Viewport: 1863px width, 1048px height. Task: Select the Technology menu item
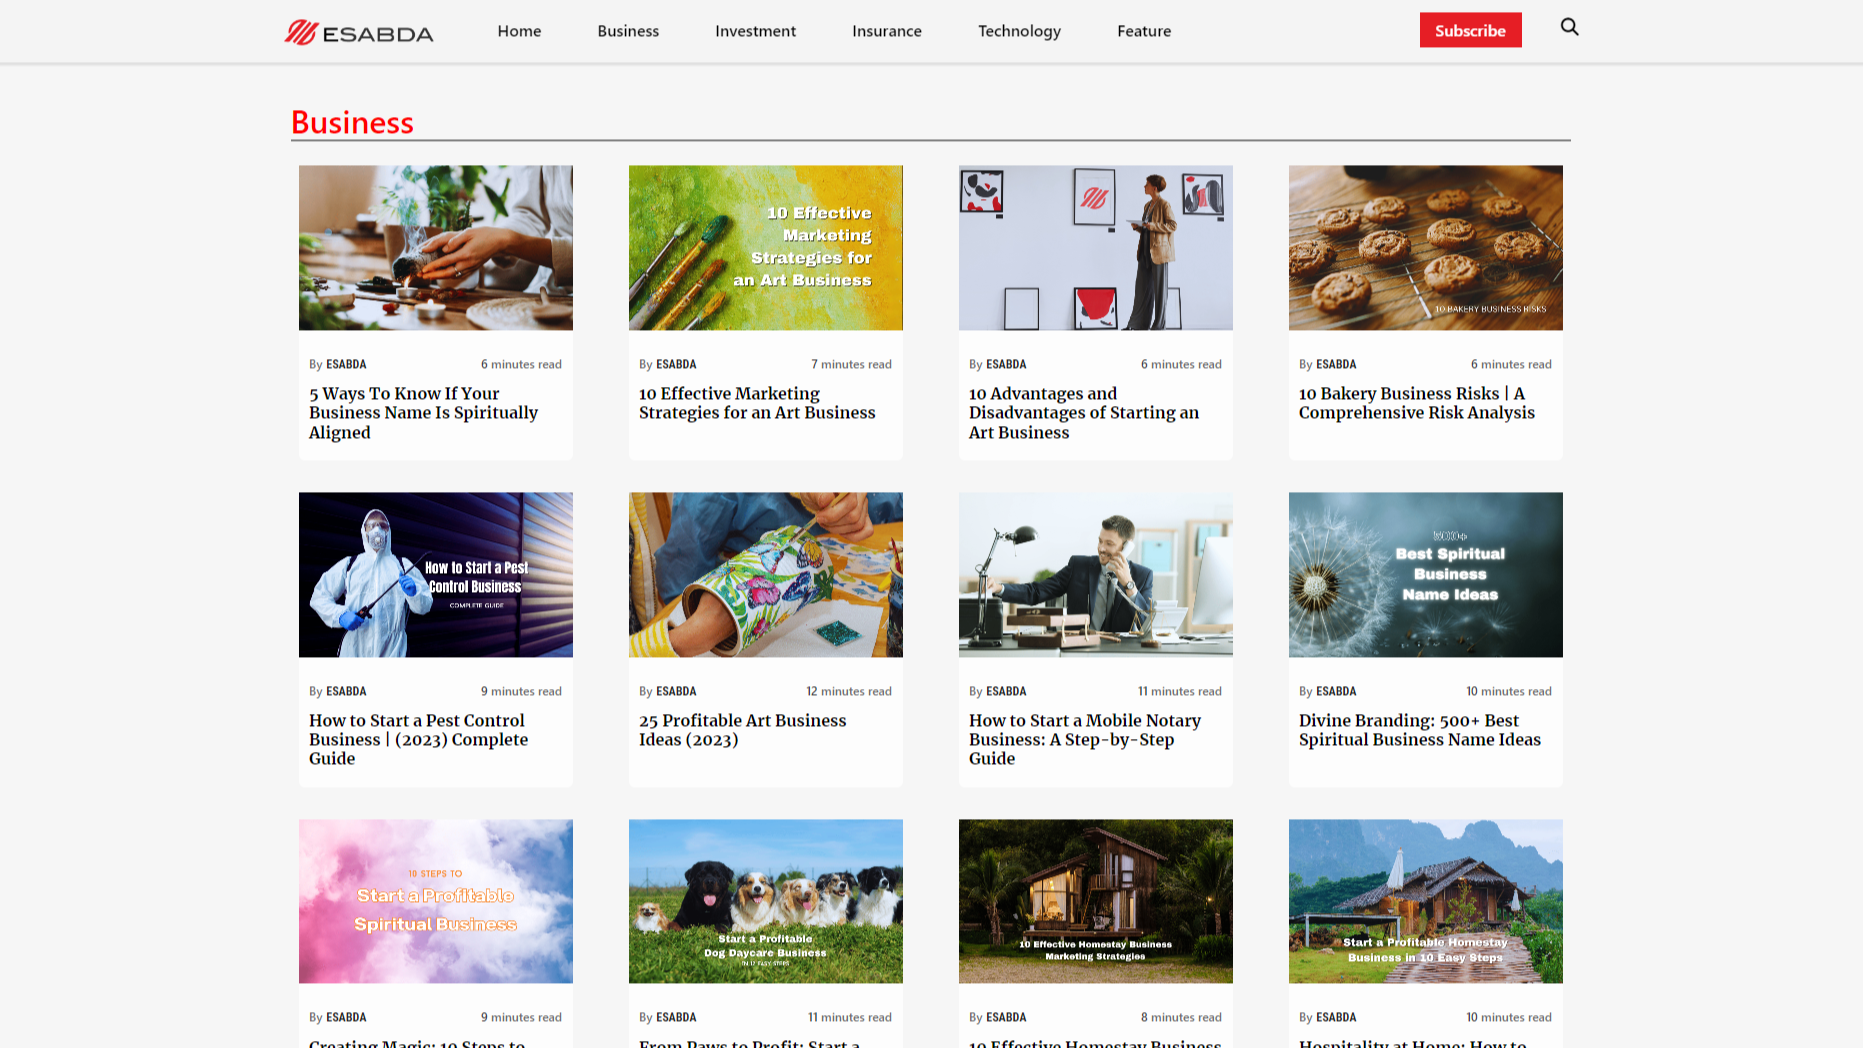pos(1019,31)
